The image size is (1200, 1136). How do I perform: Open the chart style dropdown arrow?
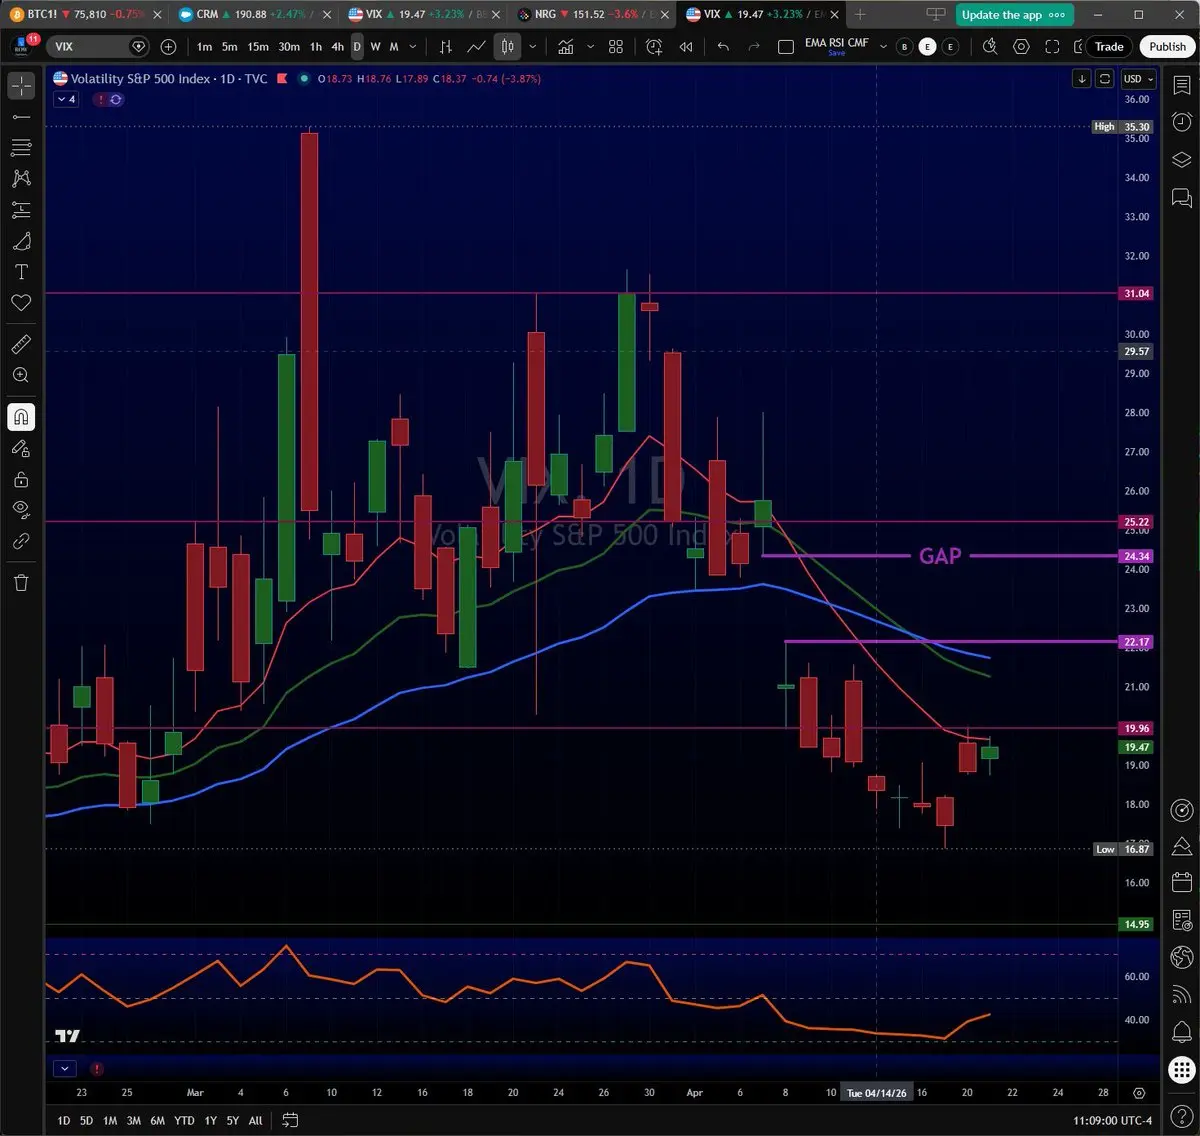pyautogui.click(x=532, y=47)
